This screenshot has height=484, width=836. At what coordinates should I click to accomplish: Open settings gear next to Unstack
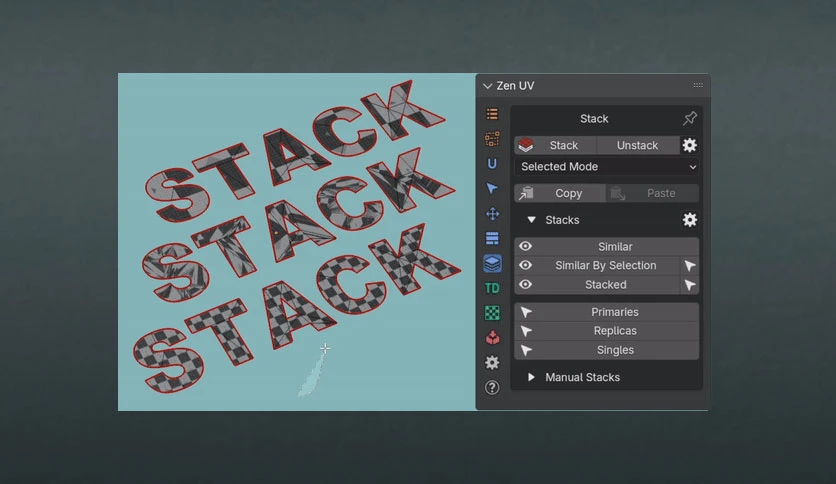pyautogui.click(x=689, y=145)
